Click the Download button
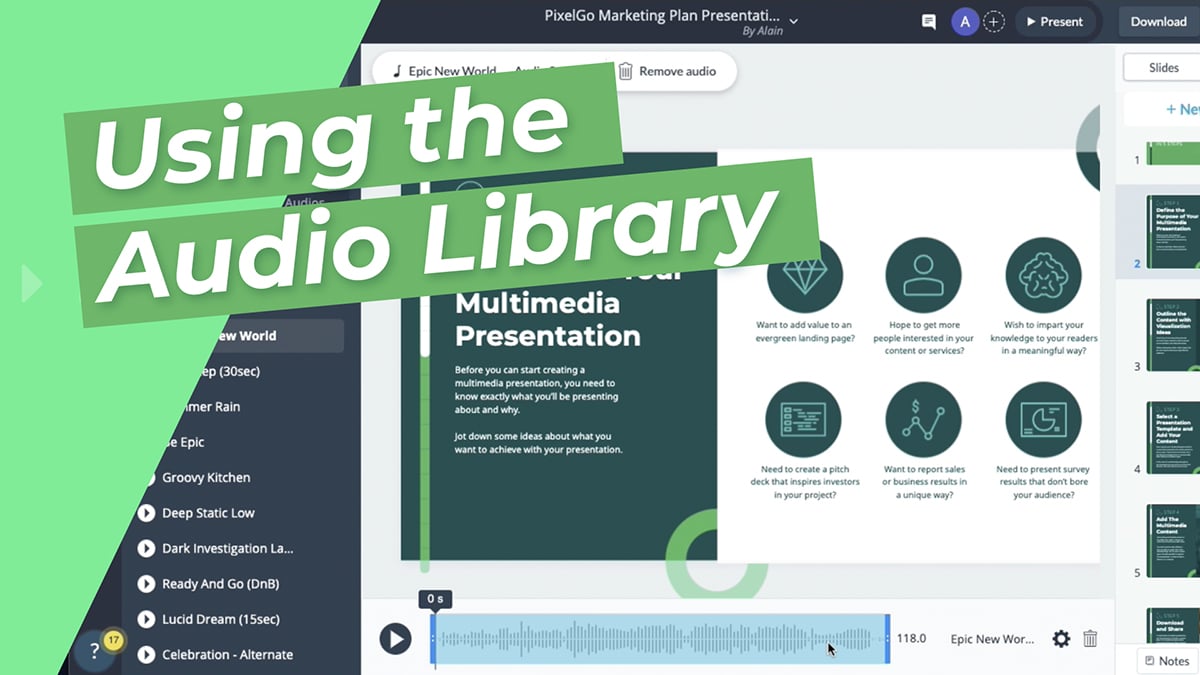The width and height of the screenshot is (1200, 675). (1159, 21)
